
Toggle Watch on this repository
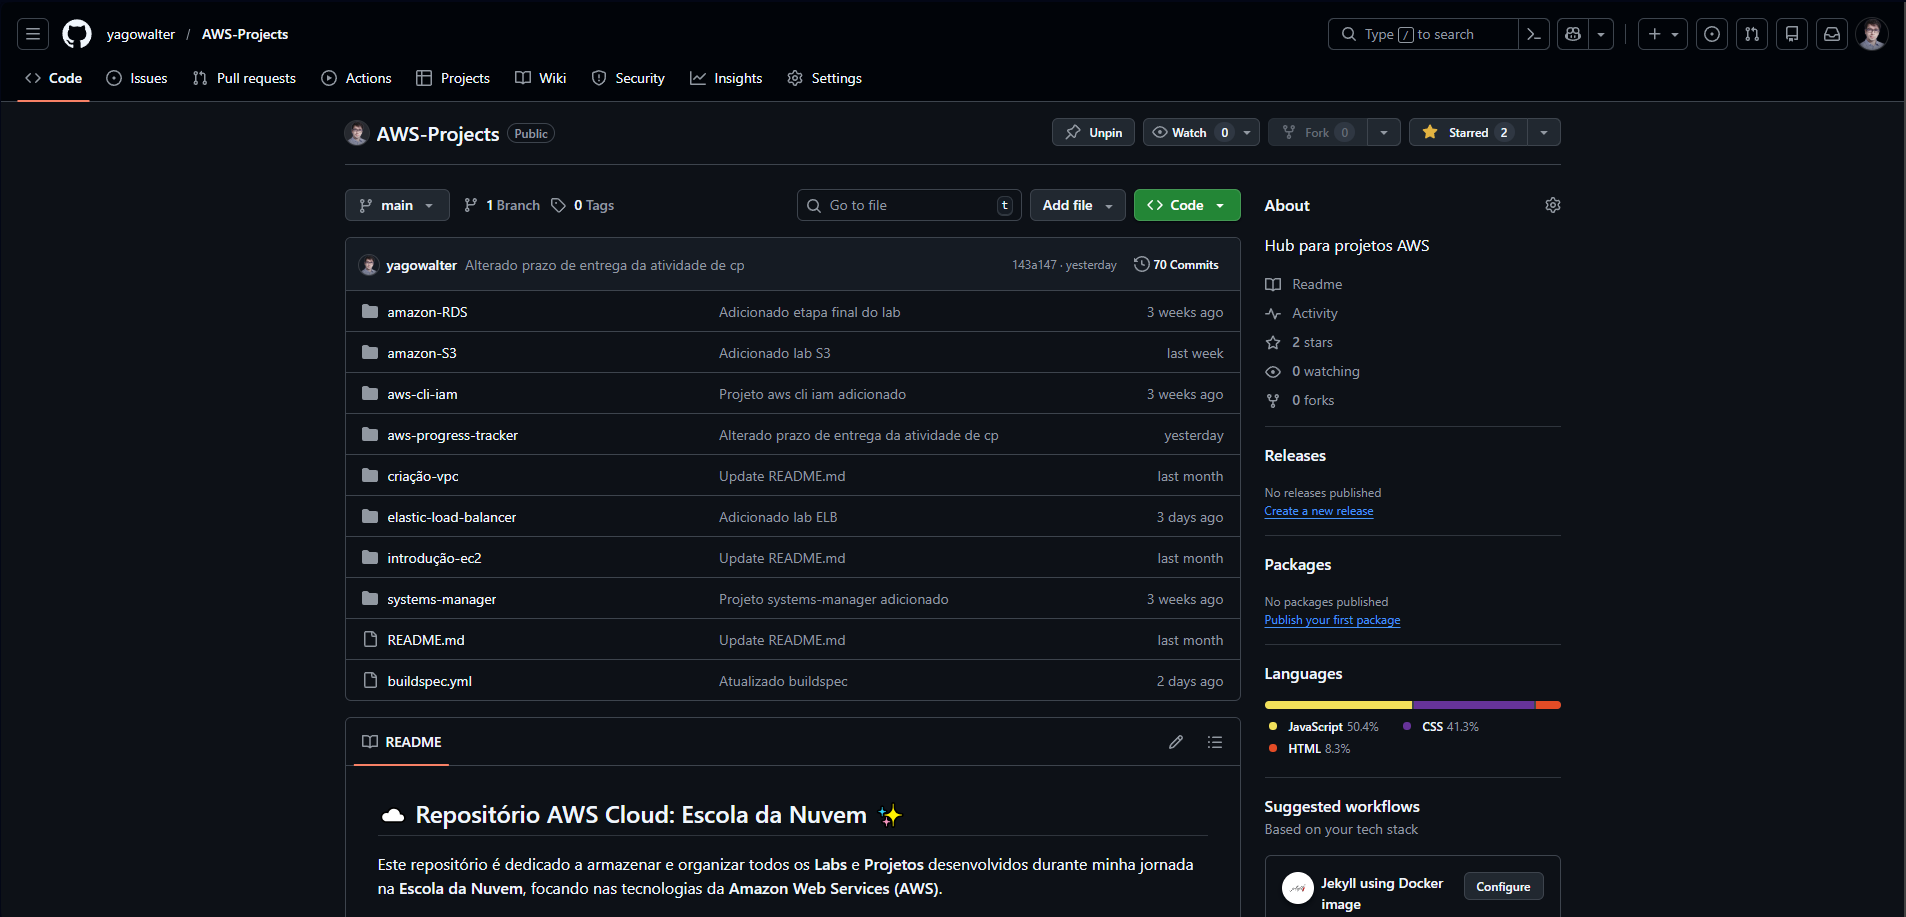tap(1190, 132)
